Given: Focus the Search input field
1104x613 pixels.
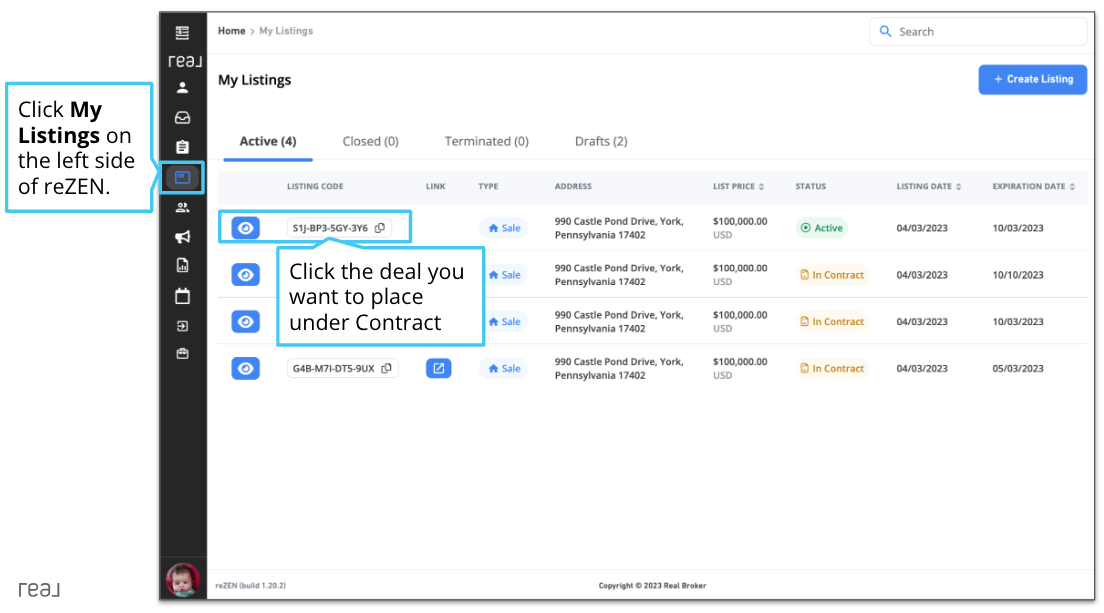Looking at the screenshot, I should click(978, 32).
